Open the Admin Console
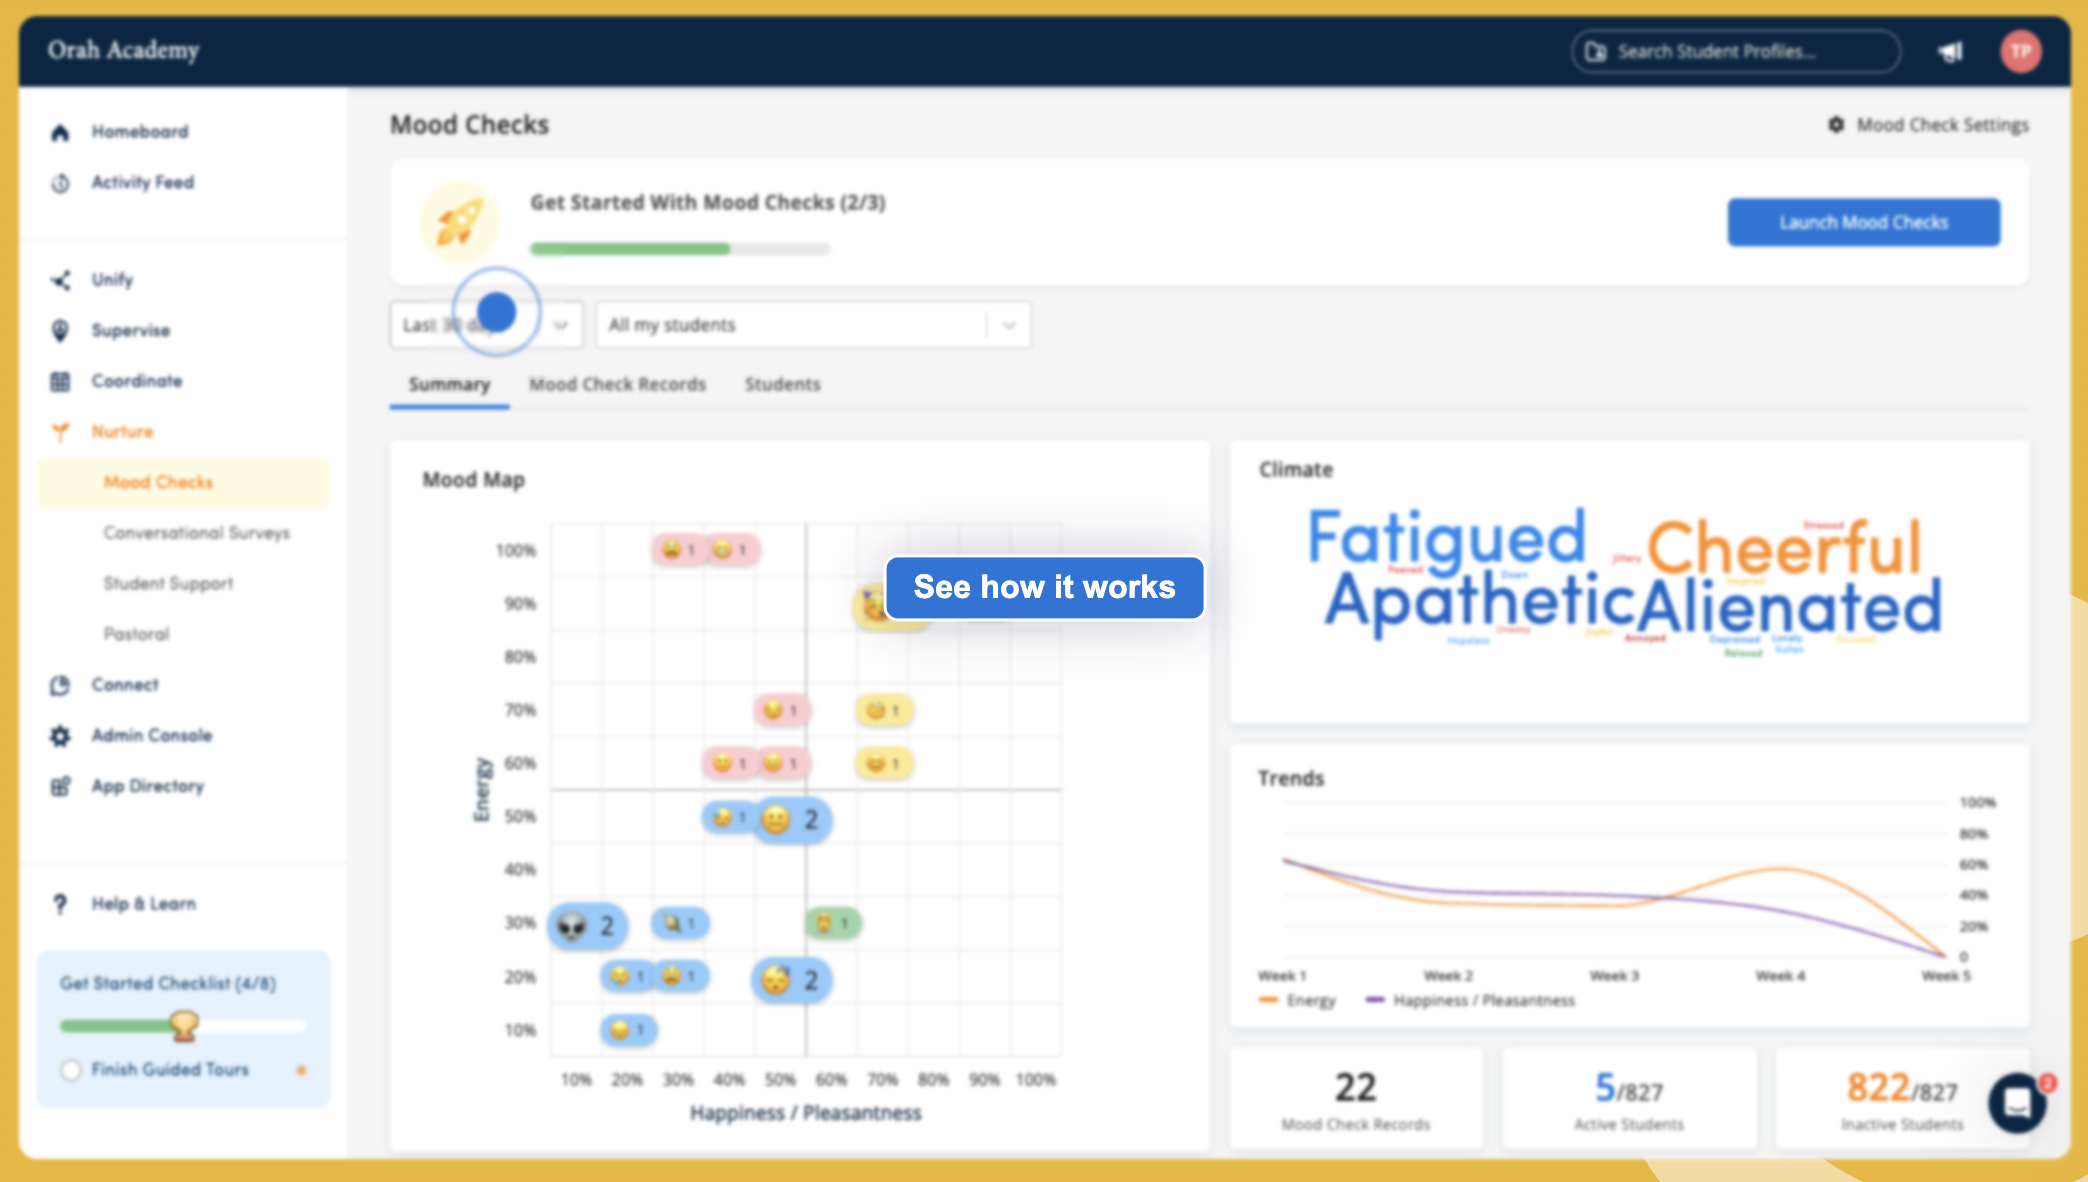 coord(150,735)
